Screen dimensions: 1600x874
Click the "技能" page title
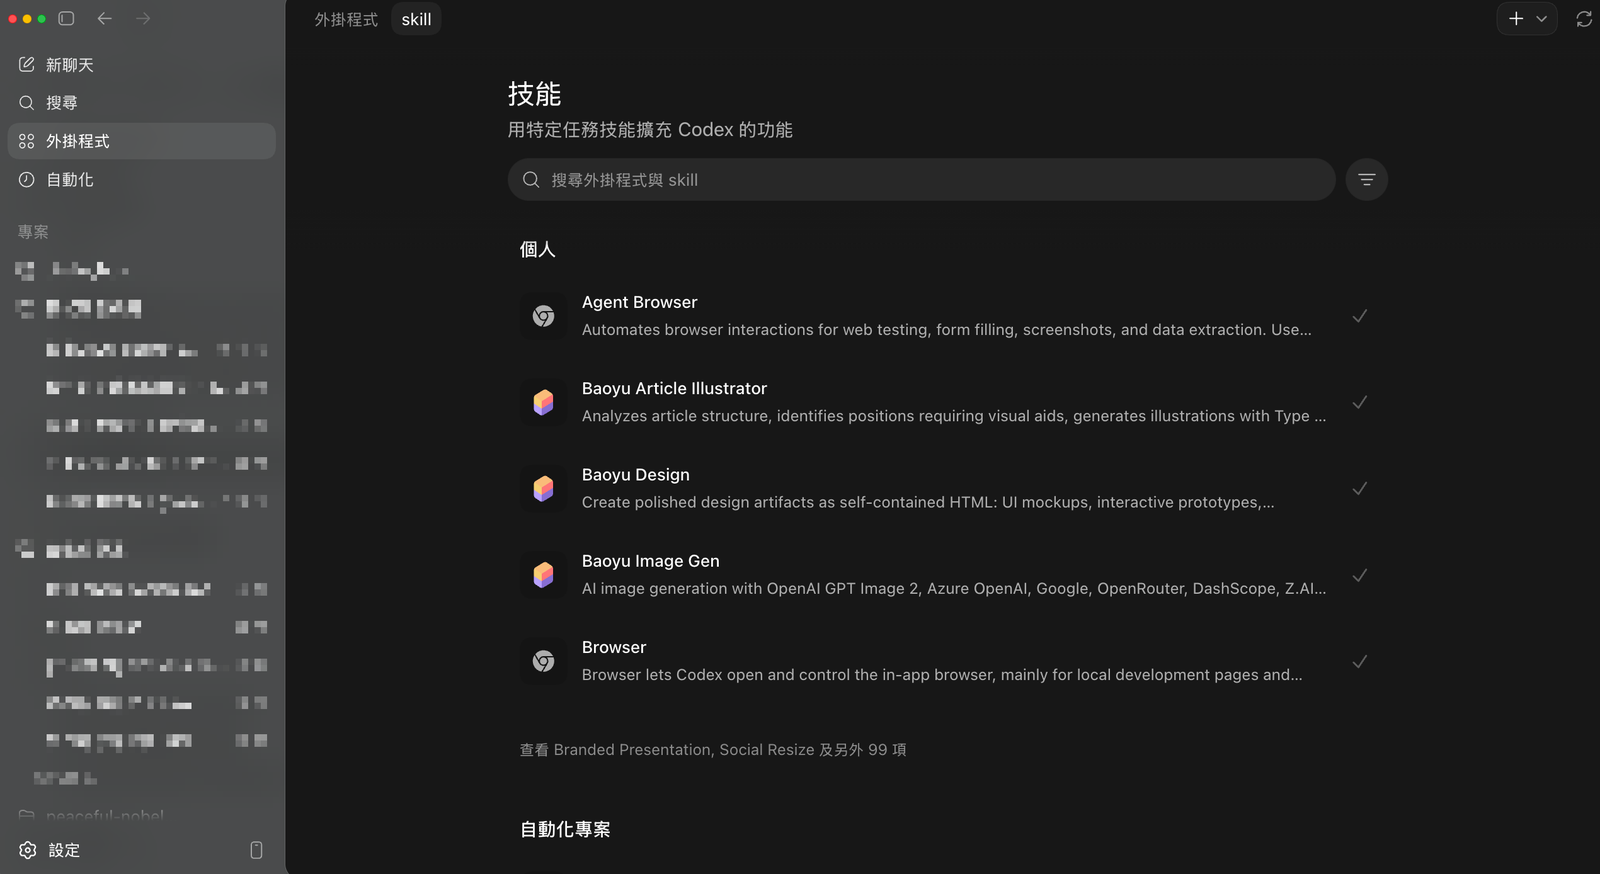coord(535,94)
